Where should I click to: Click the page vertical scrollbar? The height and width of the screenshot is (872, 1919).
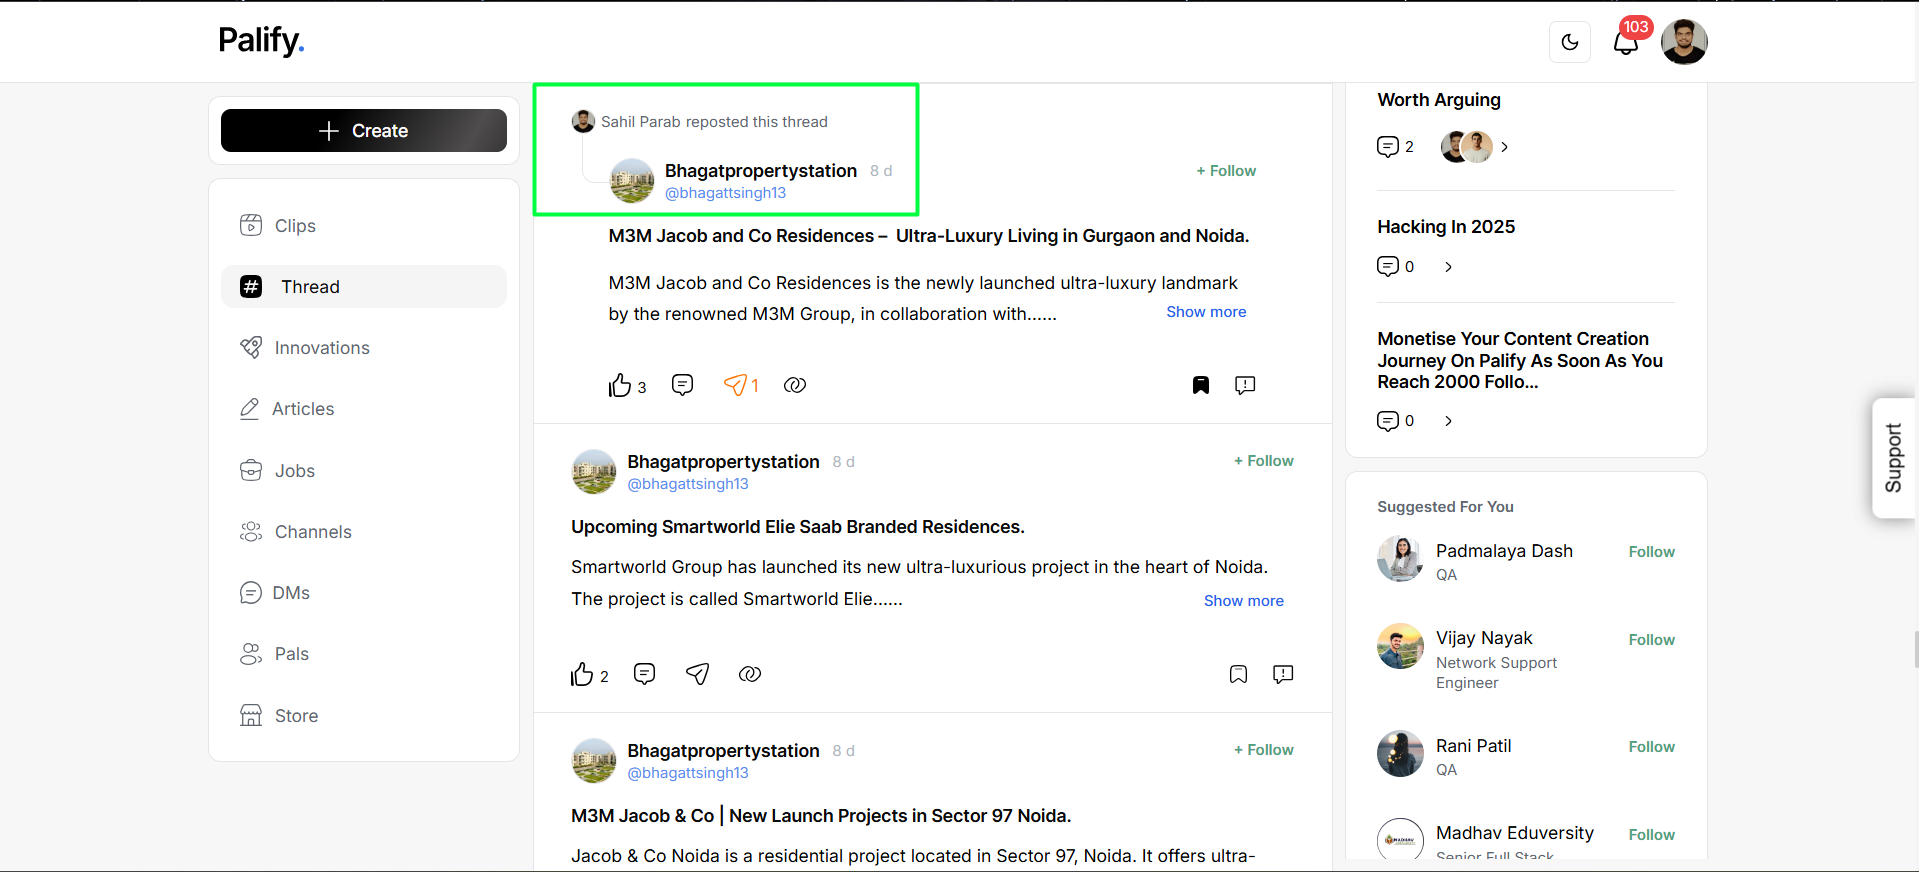[1915, 649]
